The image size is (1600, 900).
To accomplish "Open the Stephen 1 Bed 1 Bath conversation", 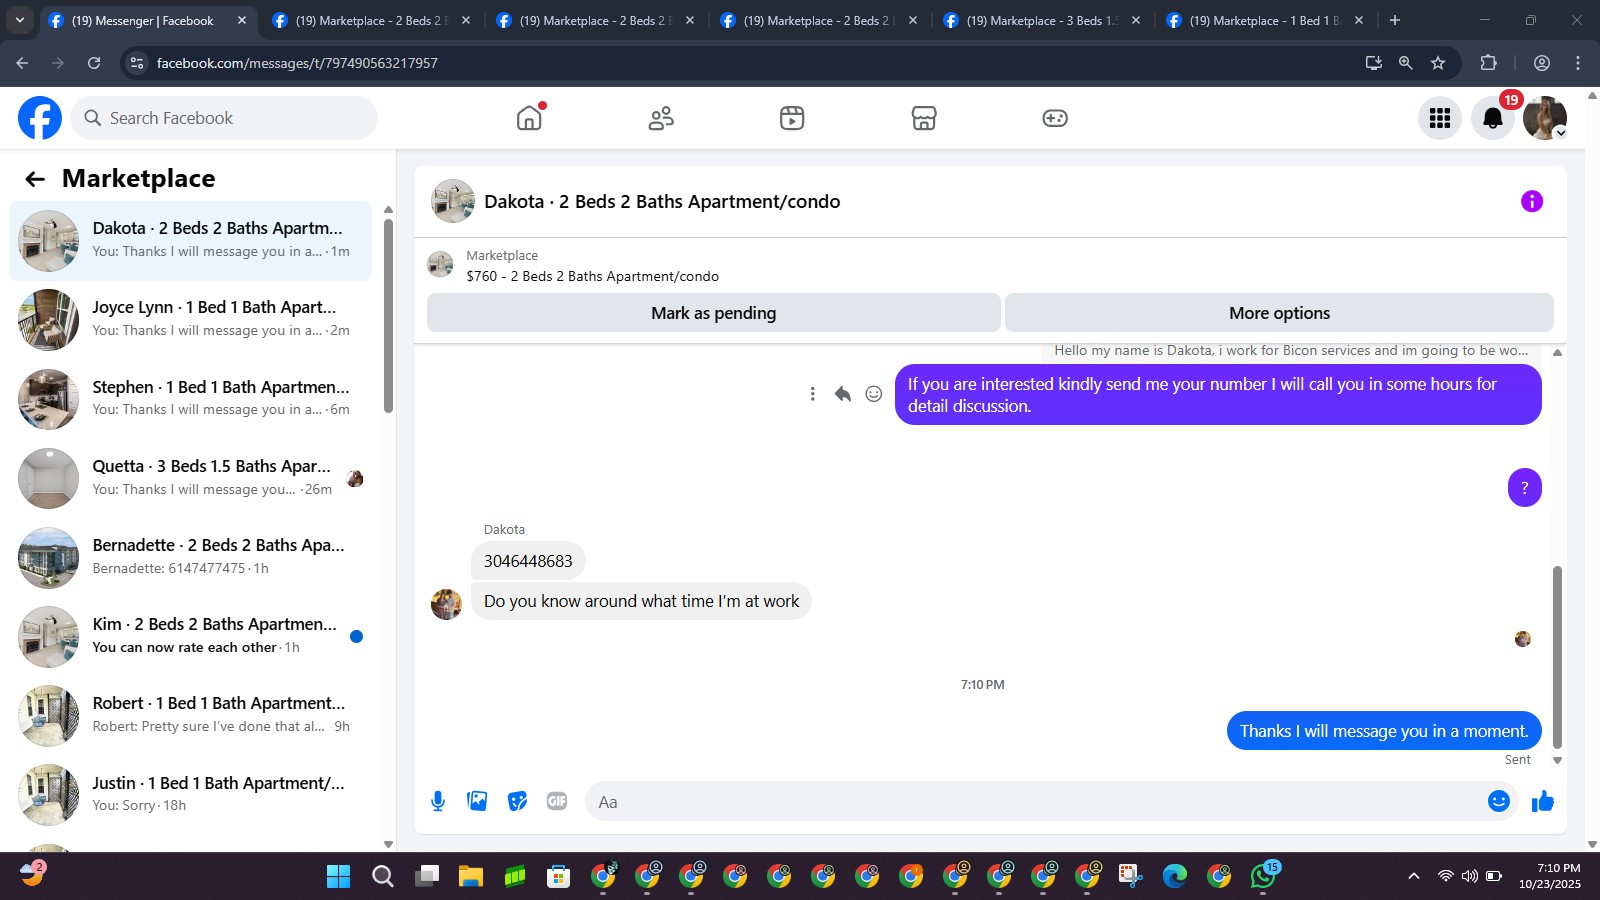I will [190, 399].
